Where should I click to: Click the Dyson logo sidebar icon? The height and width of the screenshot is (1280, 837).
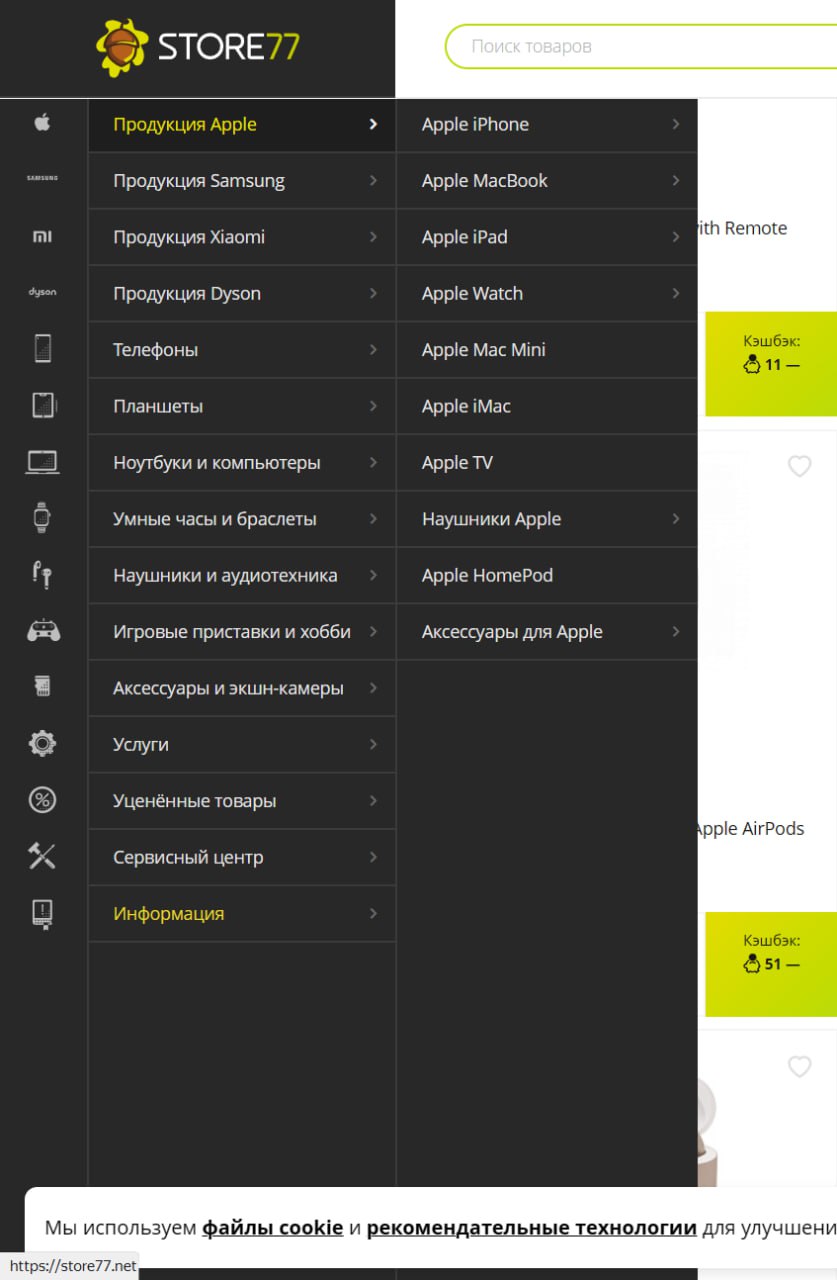point(42,292)
